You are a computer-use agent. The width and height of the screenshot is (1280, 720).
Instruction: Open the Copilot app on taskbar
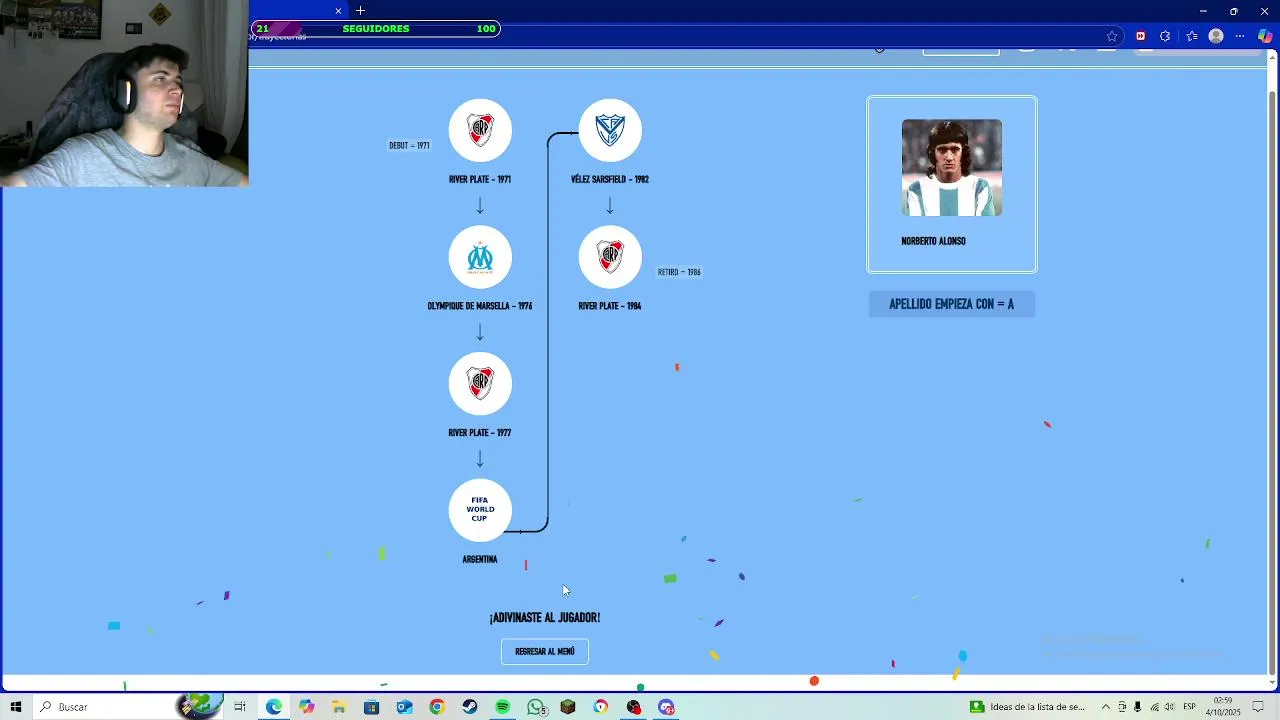[x=306, y=707]
